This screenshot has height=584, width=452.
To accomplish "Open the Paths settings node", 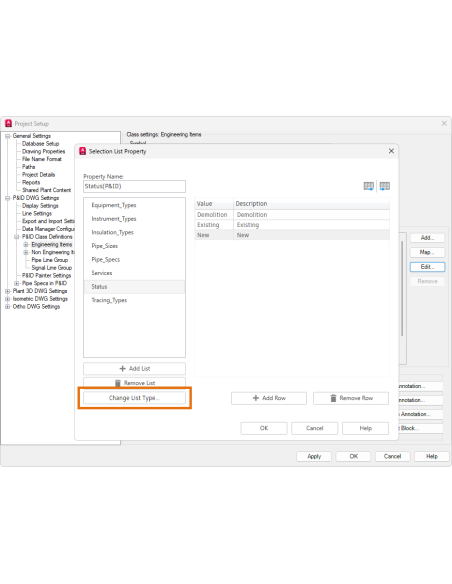I will [28, 167].
